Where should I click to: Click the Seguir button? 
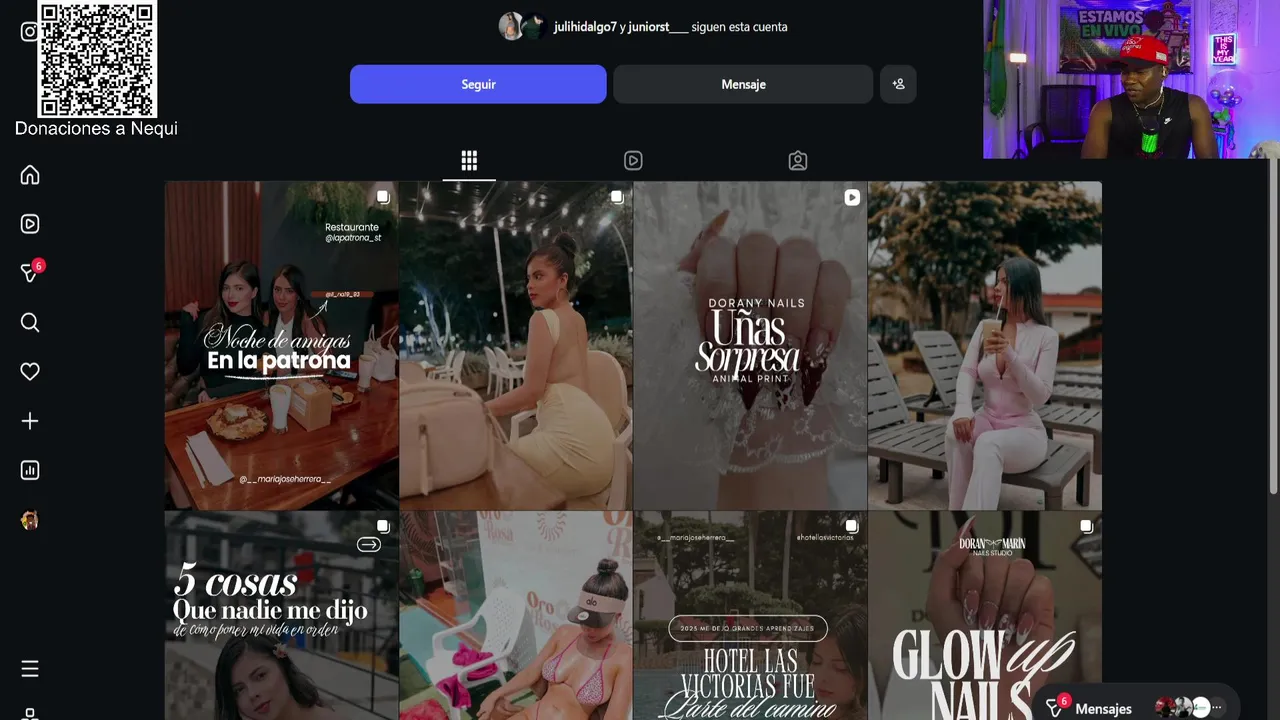pyautogui.click(x=478, y=84)
